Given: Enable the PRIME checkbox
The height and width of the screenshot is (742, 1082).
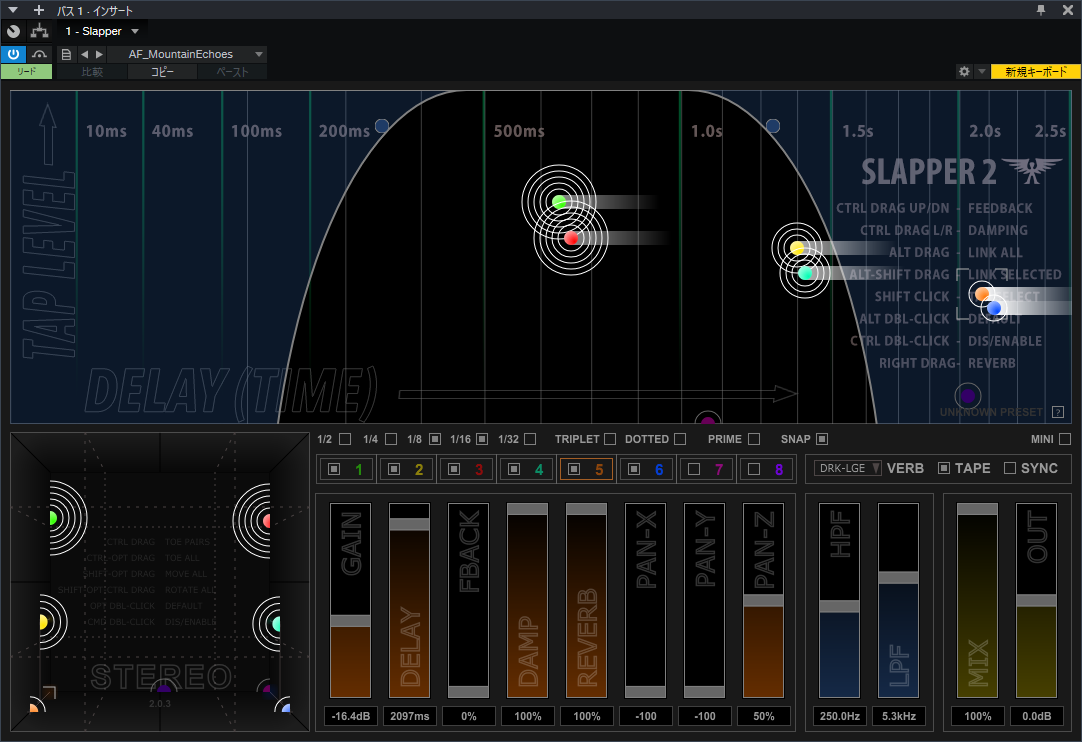Looking at the screenshot, I should [754, 439].
